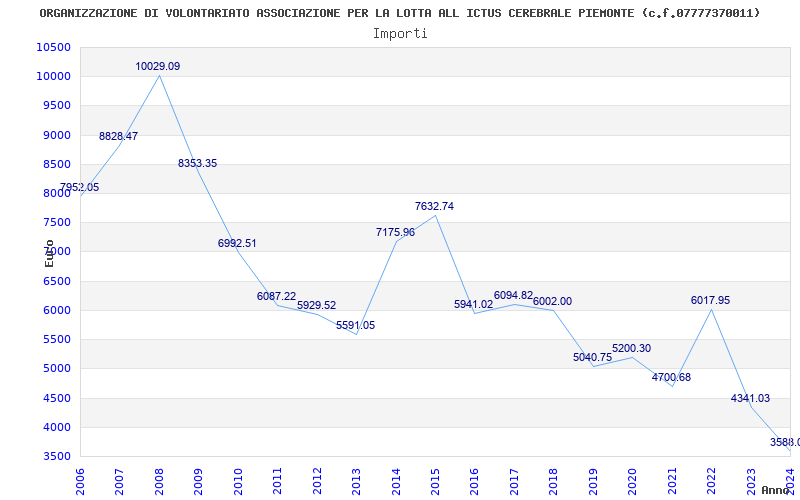This screenshot has height=500, width=800.
Task: Select the 5040.75 data label
Action: tap(592, 357)
